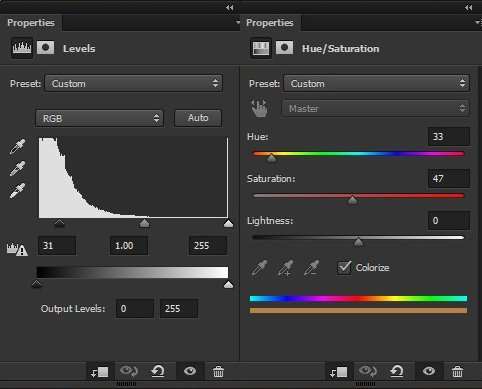The image size is (482, 389).
Task: Delete the Levels adjustment with trash icon
Action: pyautogui.click(x=218, y=371)
